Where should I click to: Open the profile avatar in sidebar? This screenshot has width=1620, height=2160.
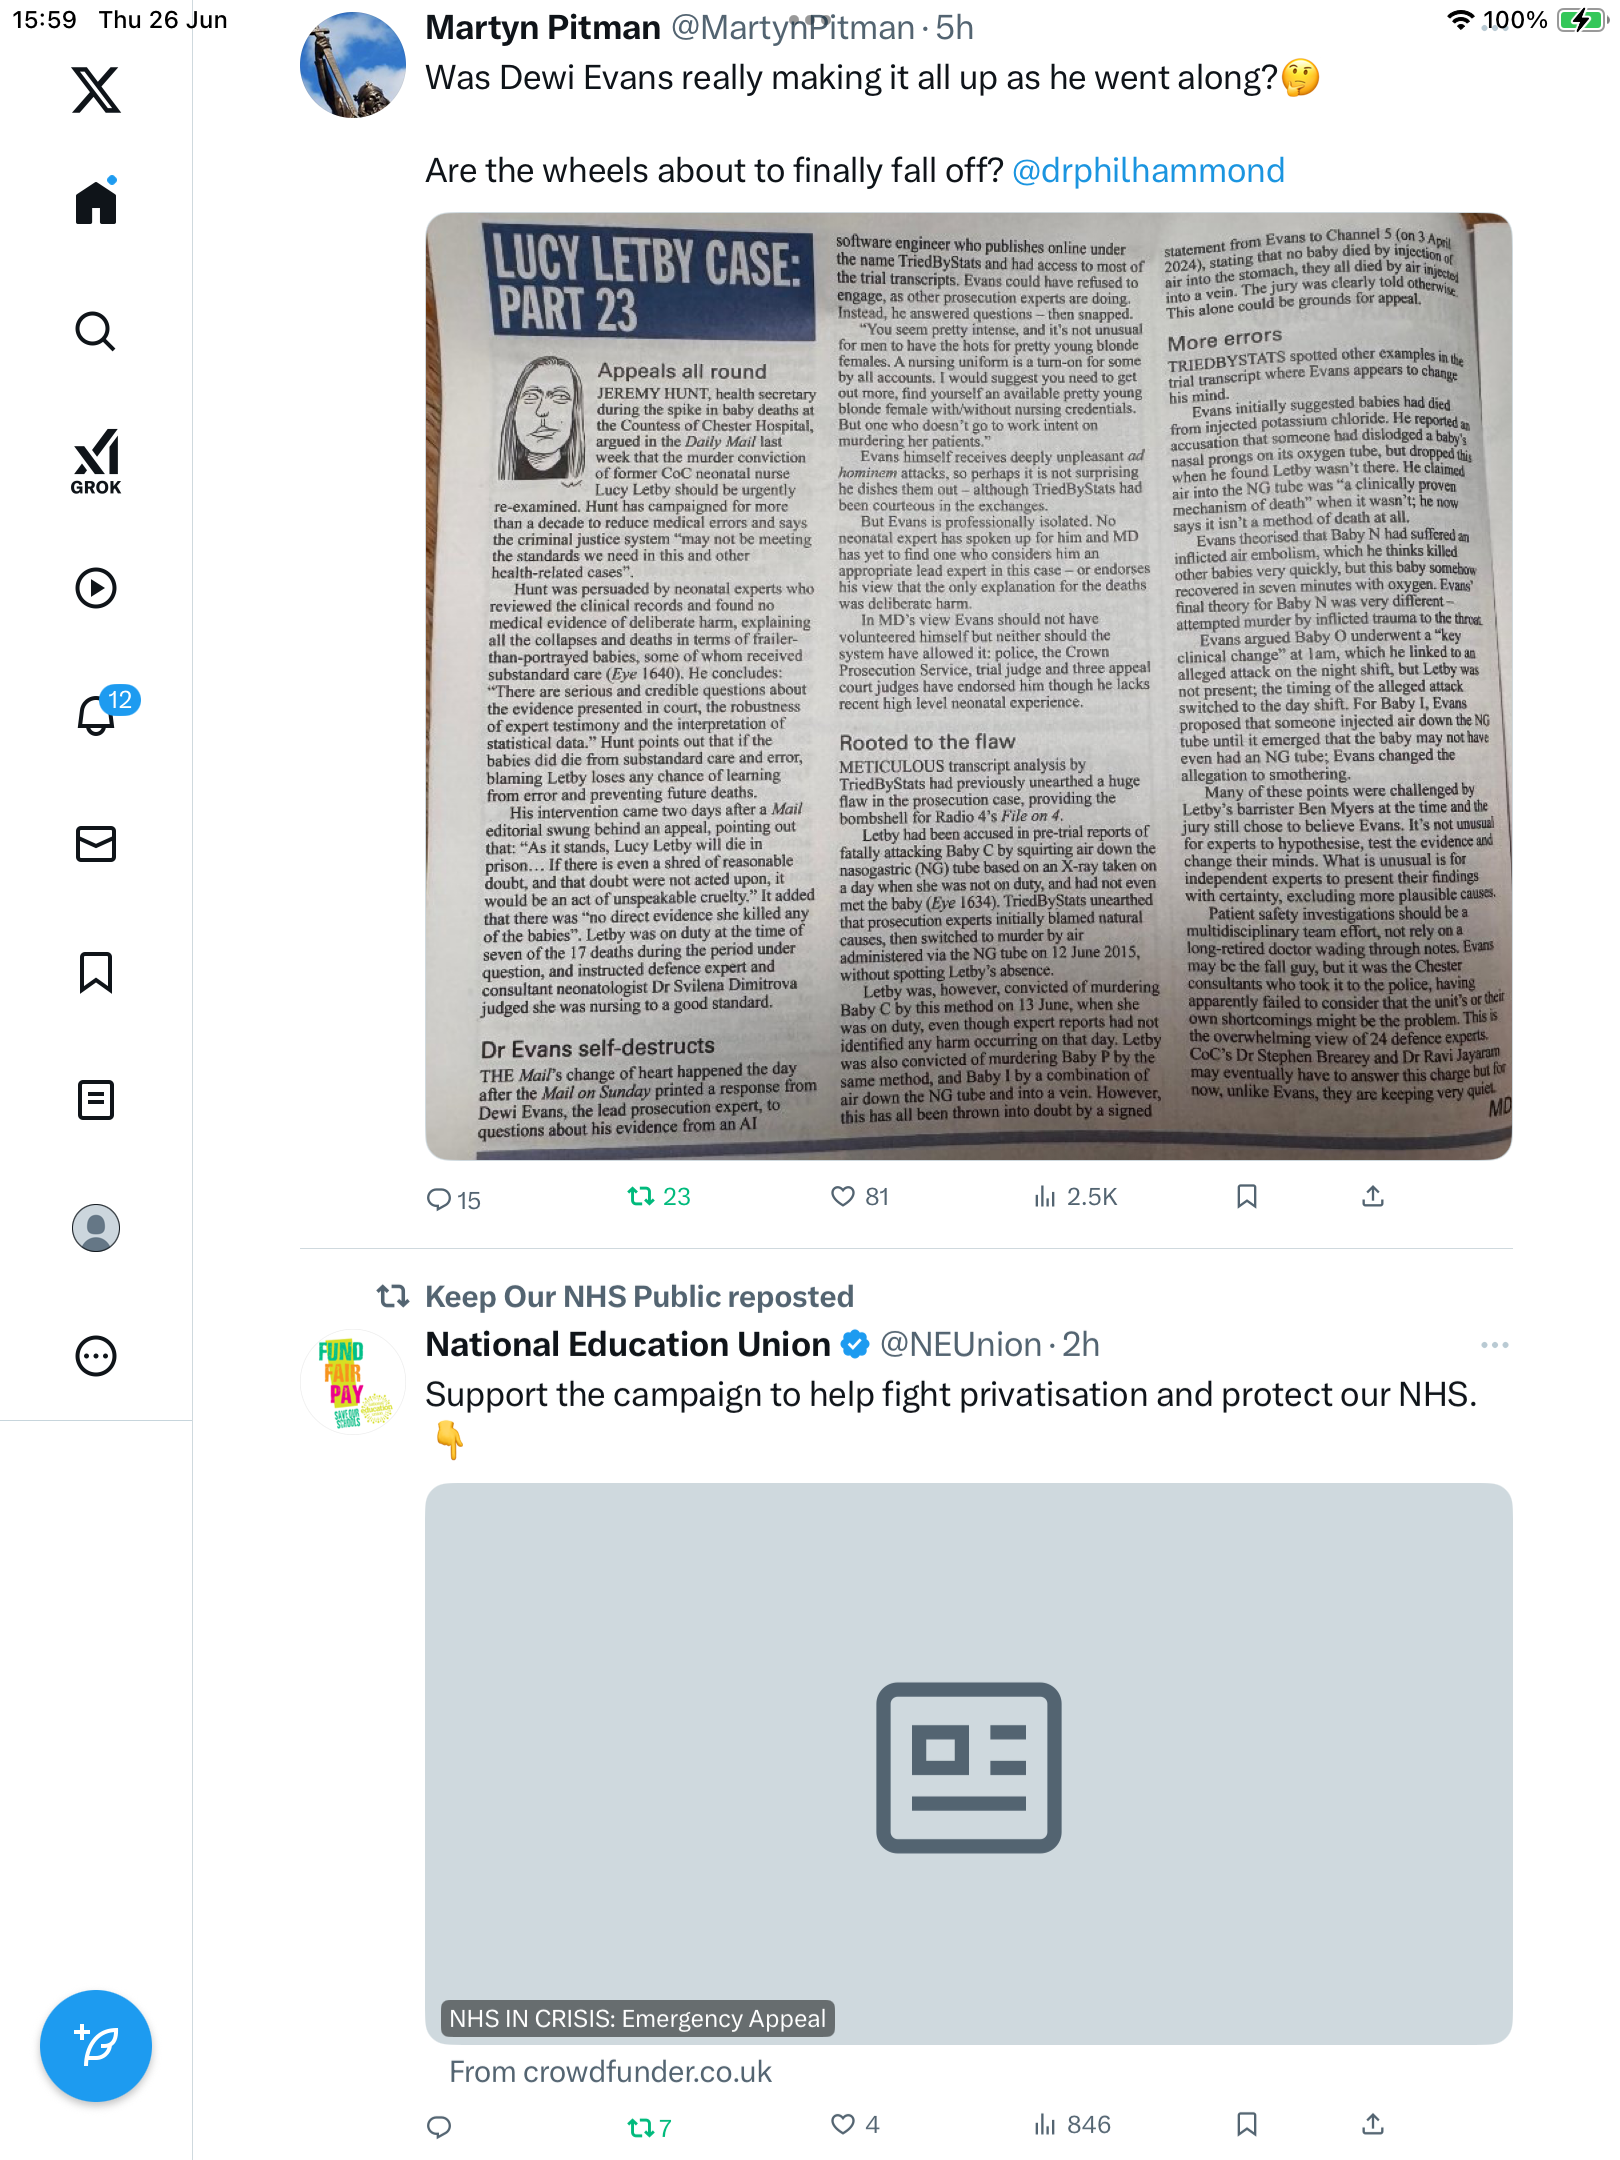click(96, 1228)
